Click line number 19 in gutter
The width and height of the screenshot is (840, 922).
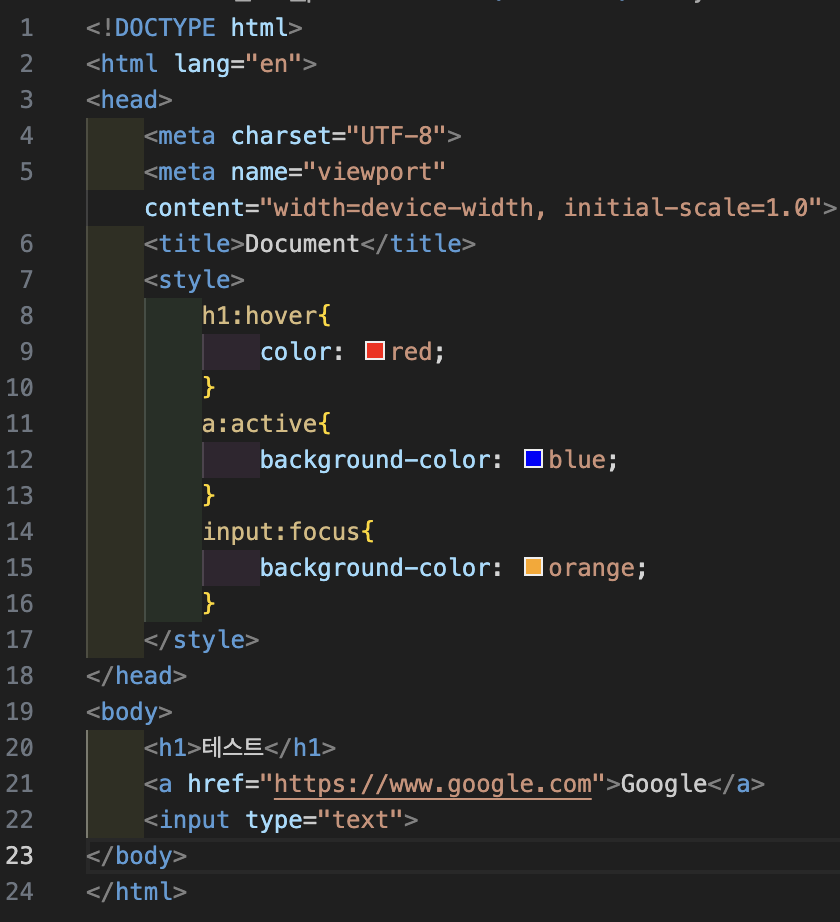[19, 711]
